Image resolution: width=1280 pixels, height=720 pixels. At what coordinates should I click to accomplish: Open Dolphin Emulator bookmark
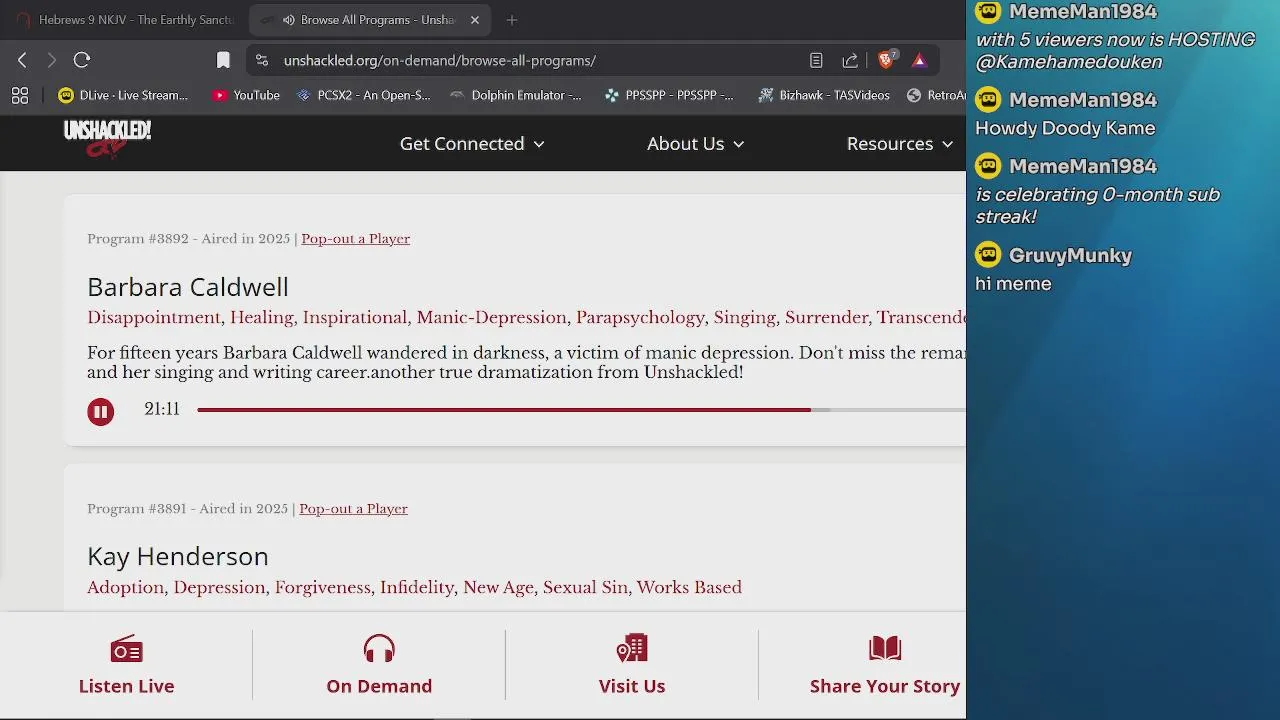516,95
